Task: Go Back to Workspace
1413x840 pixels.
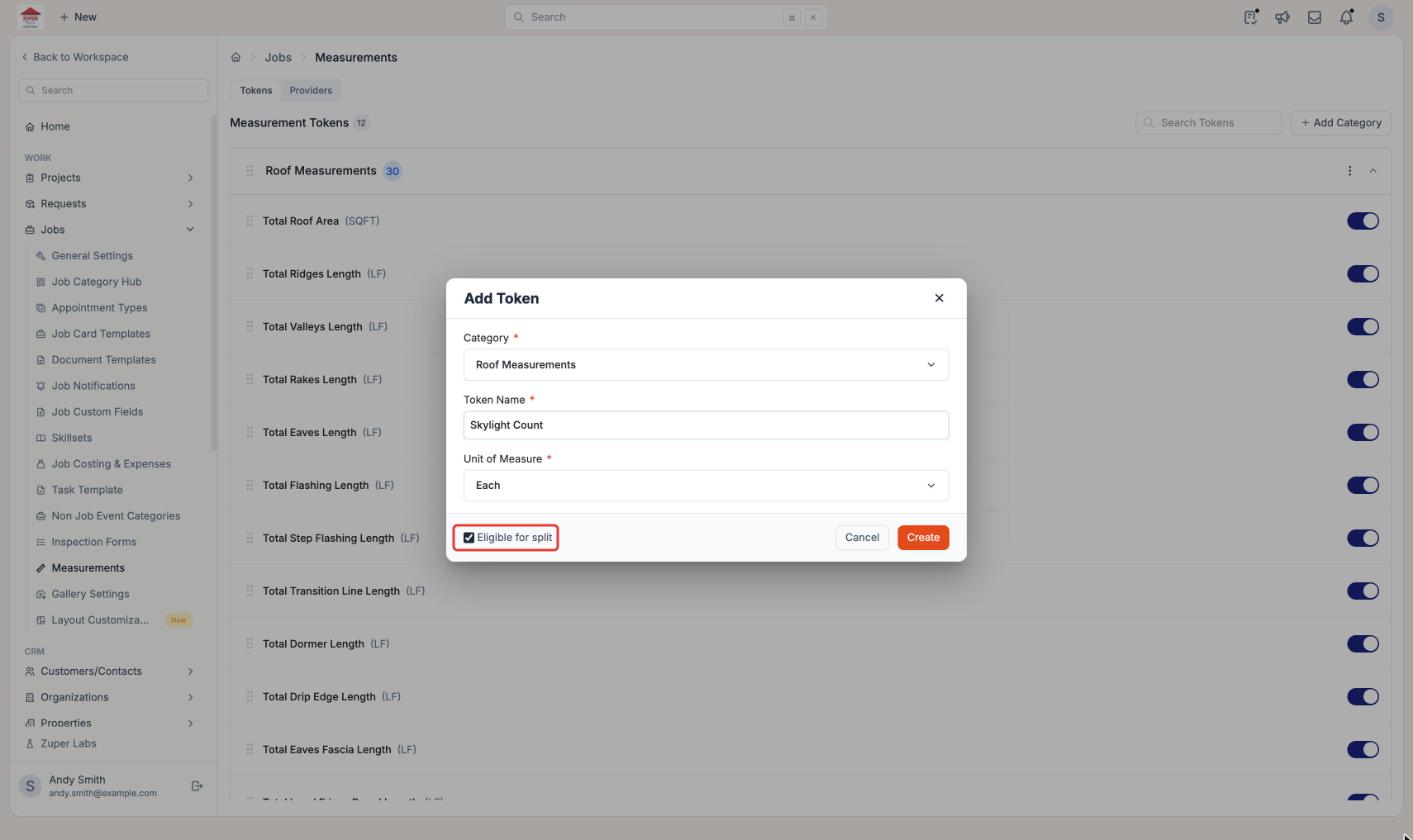Action: (x=75, y=57)
